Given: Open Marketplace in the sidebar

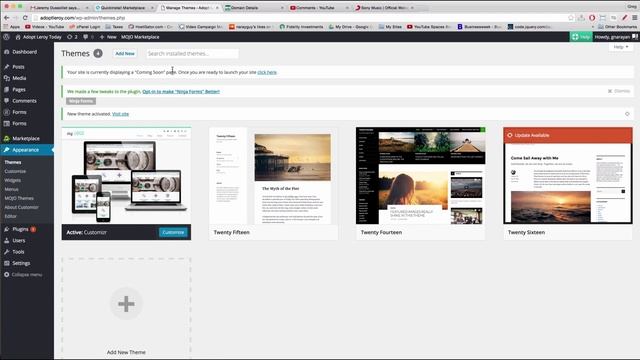Looking at the screenshot, I should pyautogui.click(x=27, y=138).
